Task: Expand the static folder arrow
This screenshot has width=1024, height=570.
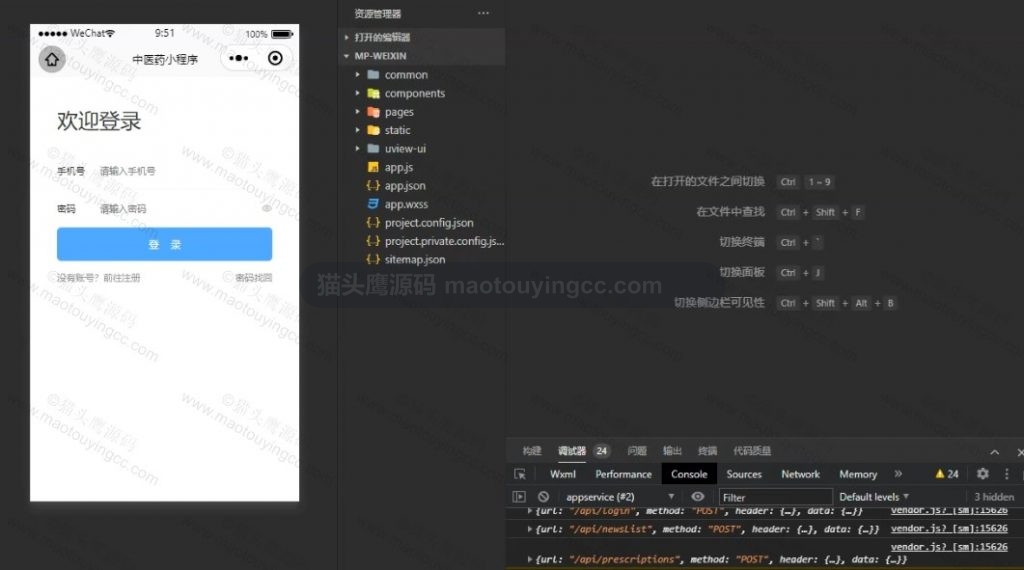Action: pyautogui.click(x=357, y=130)
